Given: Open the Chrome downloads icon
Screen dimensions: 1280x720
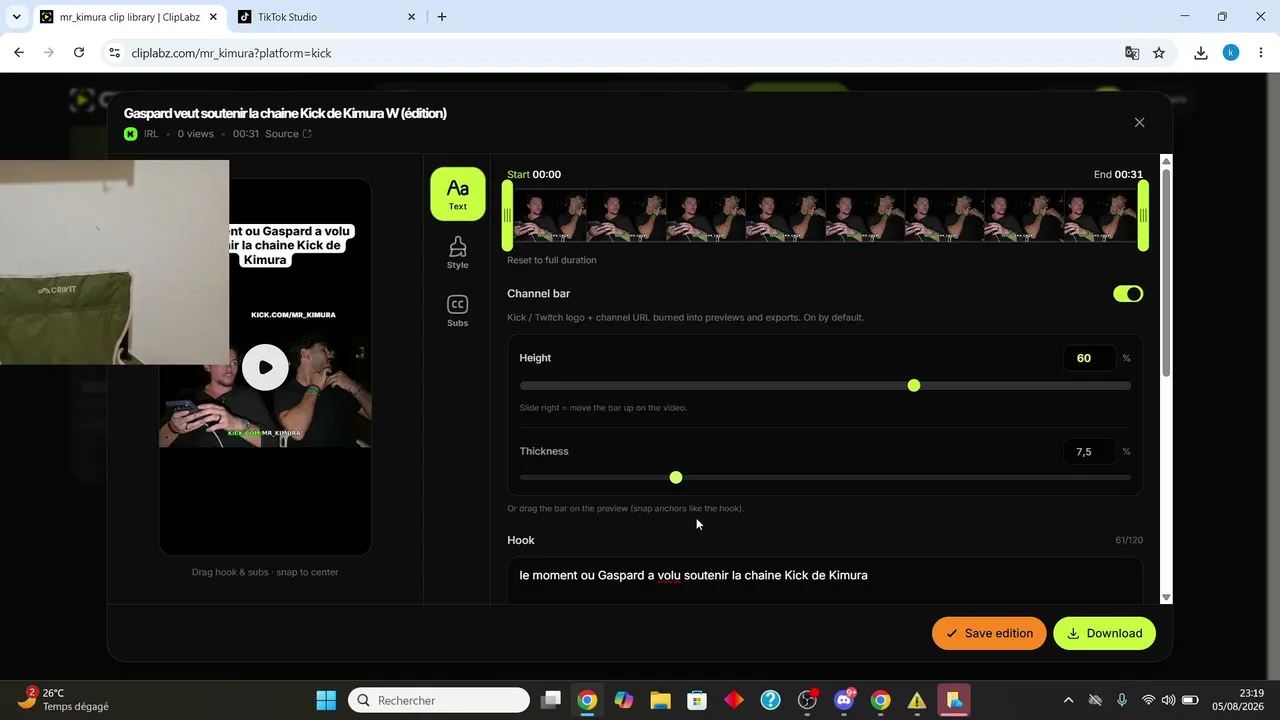Looking at the screenshot, I should 1201,53.
